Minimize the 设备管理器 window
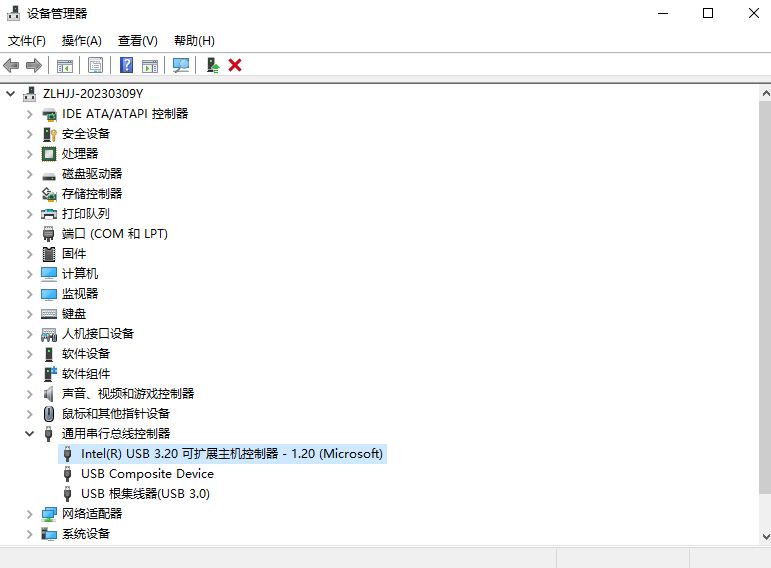771x568 pixels. coord(663,13)
